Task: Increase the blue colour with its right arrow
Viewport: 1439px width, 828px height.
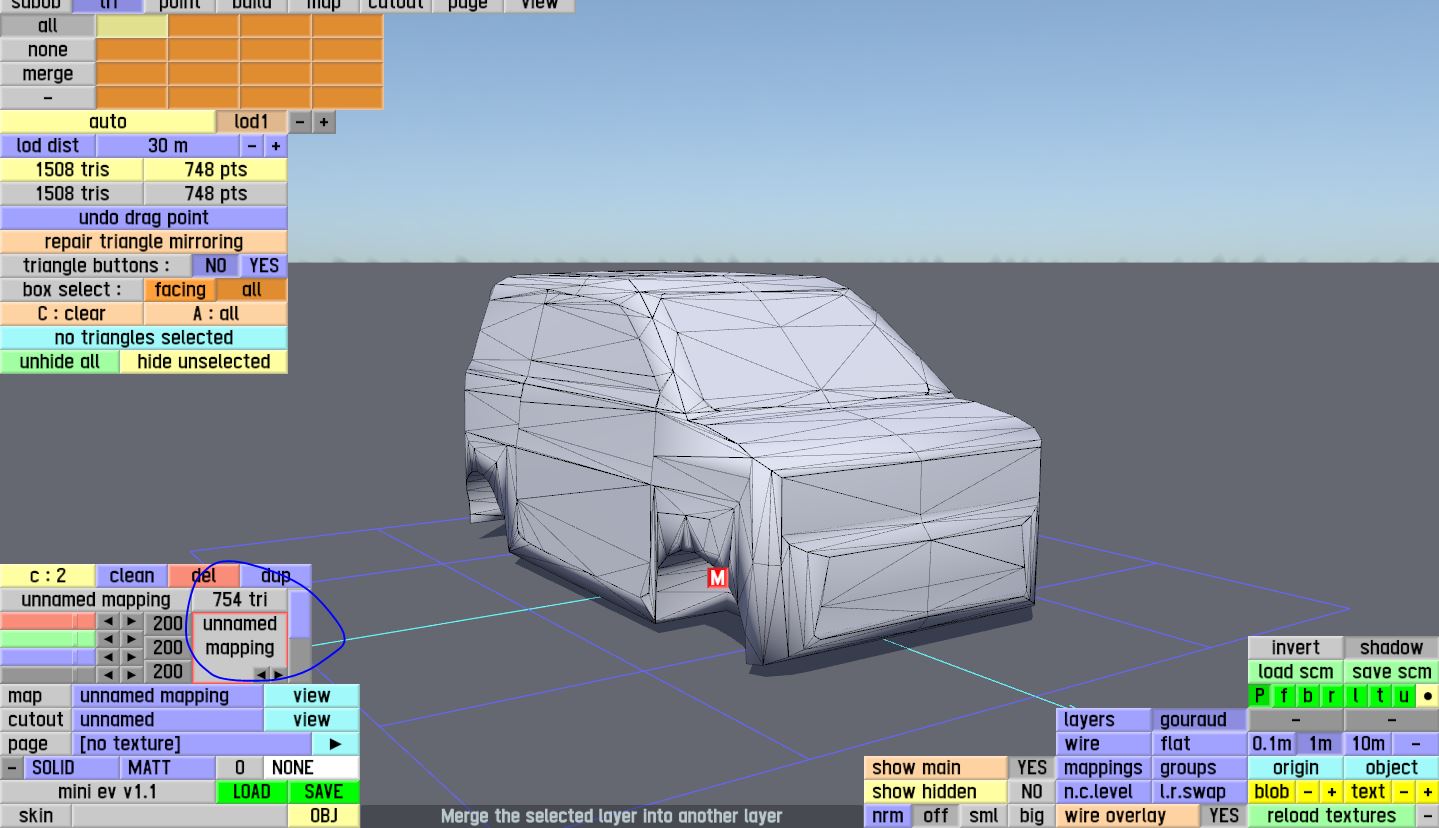Action: pyautogui.click(x=132, y=657)
